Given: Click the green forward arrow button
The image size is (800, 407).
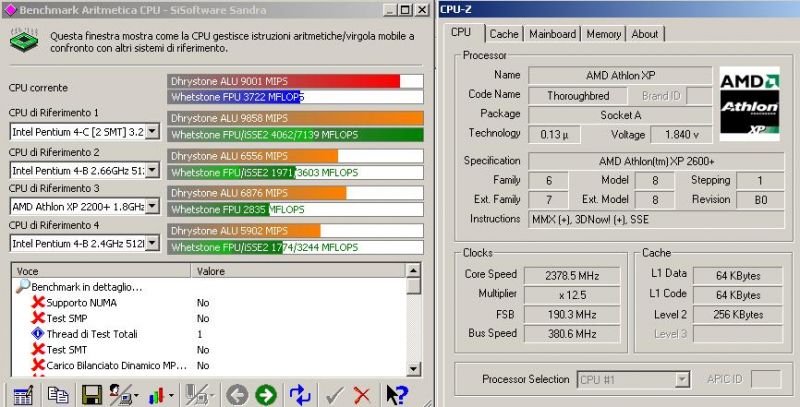Looking at the screenshot, I should pos(266,395).
